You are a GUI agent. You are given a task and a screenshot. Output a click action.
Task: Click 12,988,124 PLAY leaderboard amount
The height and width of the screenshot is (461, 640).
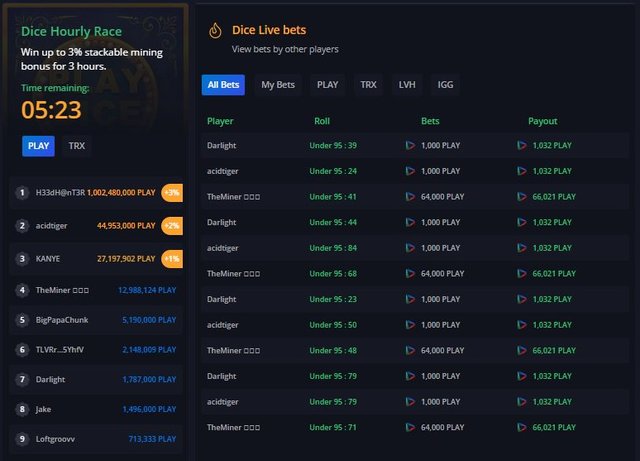[x=147, y=290]
